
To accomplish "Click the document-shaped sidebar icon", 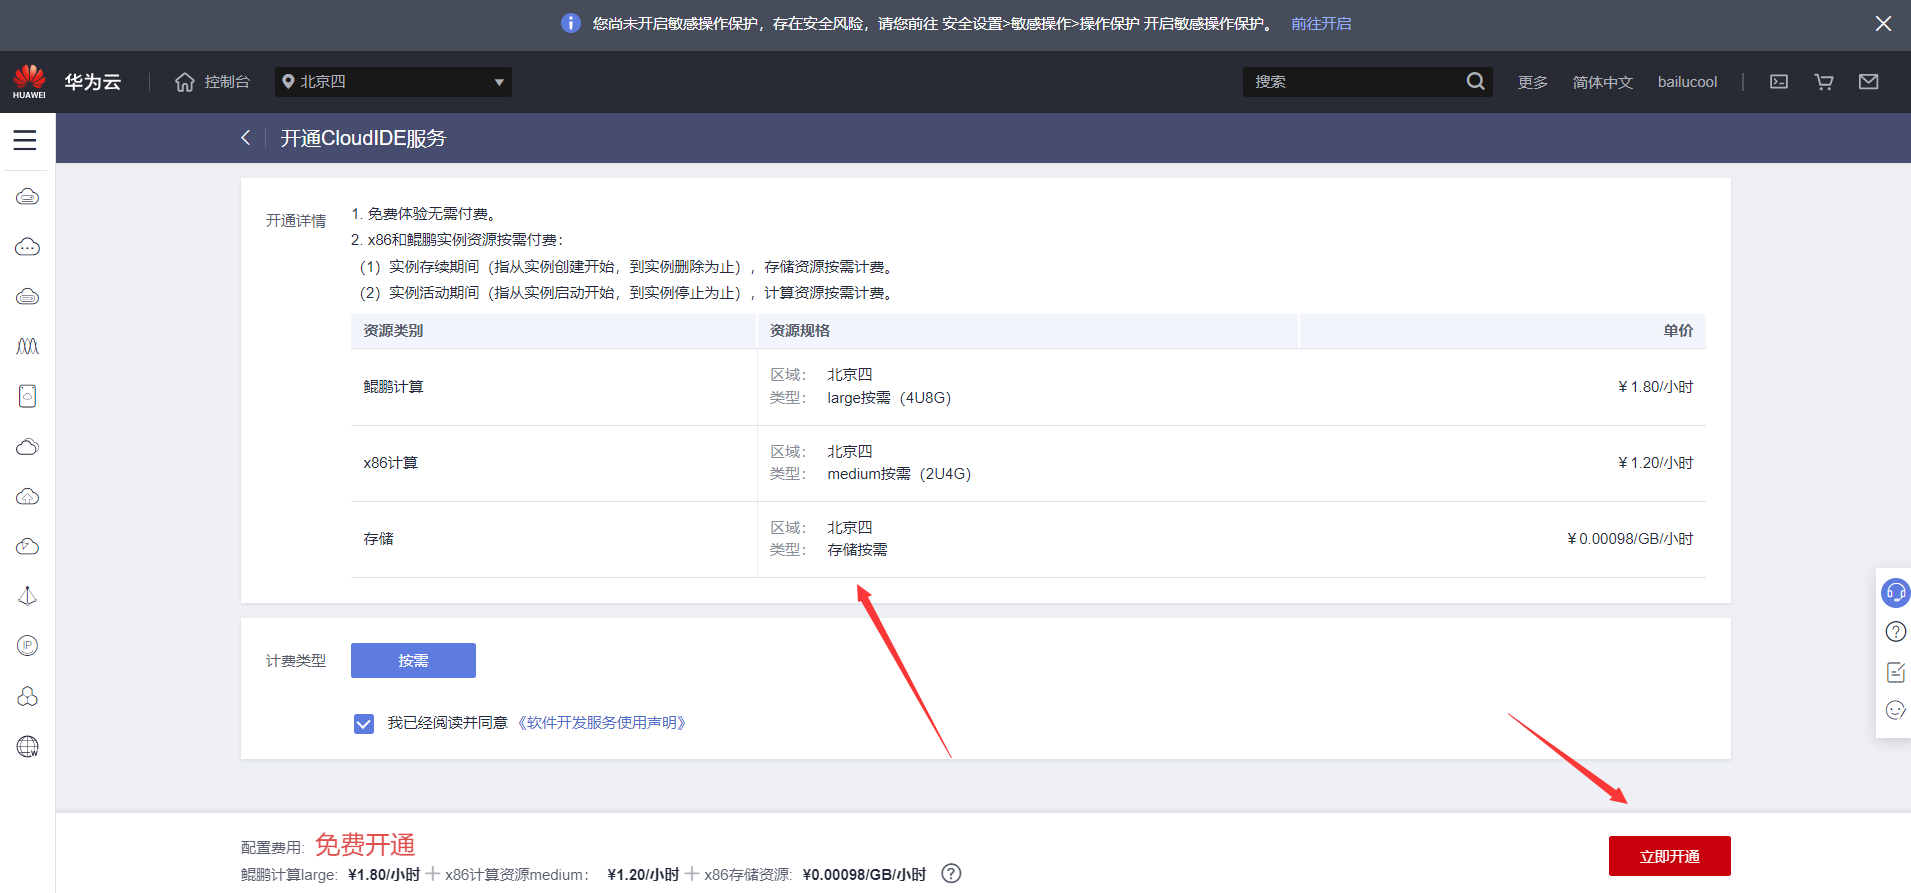I will (x=28, y=396).
